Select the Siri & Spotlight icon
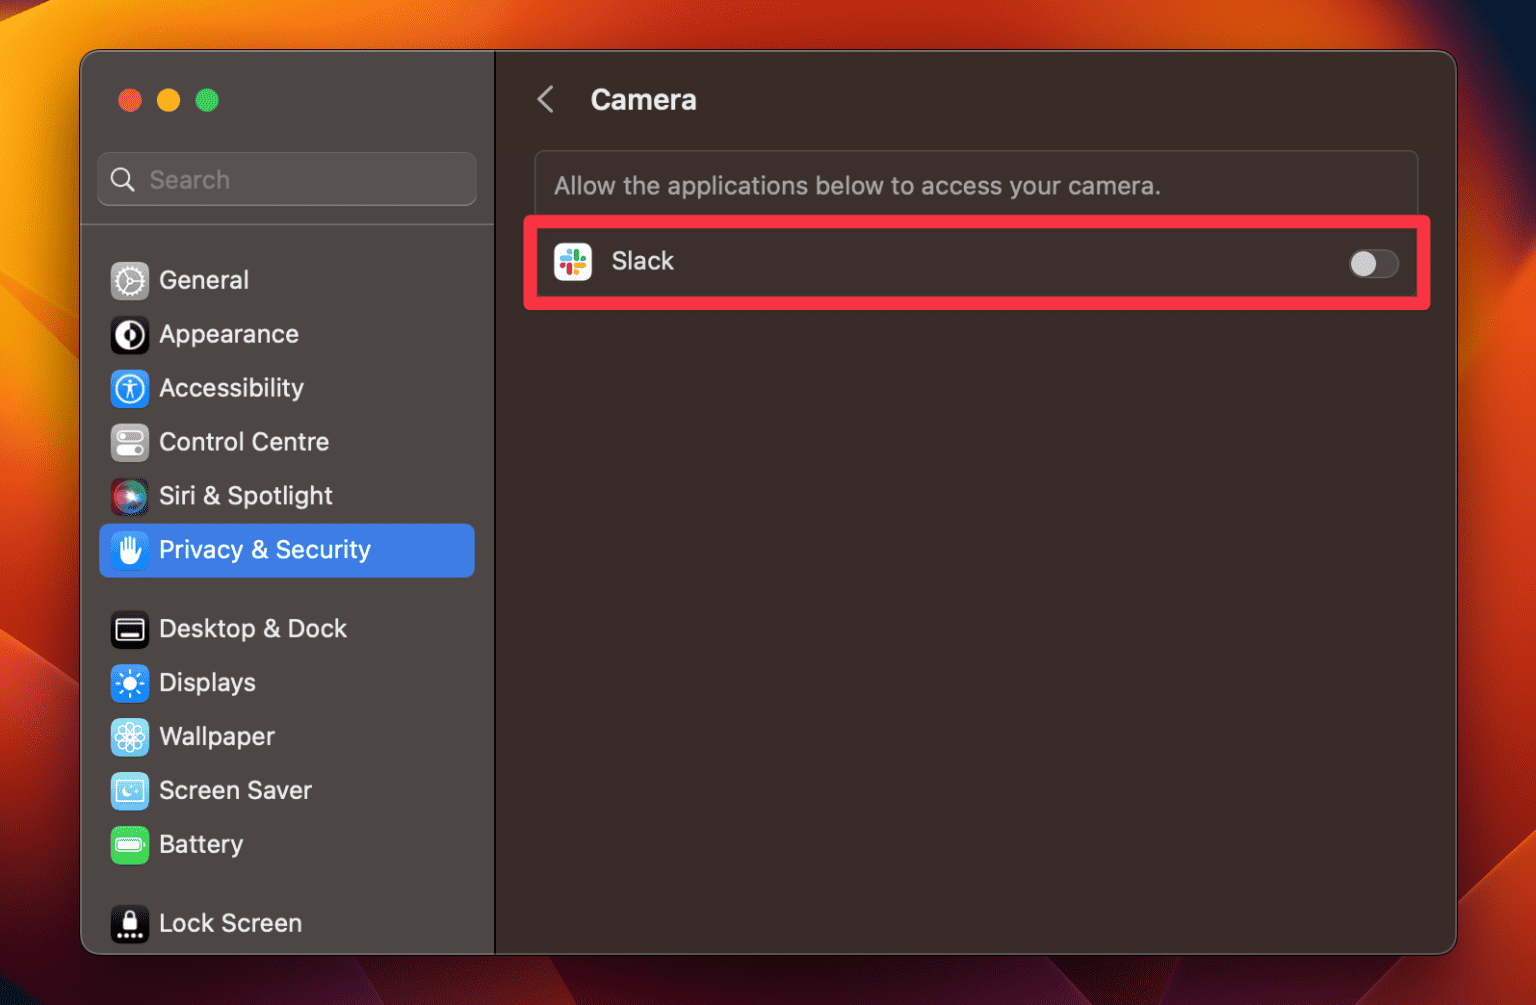Screen dimensions: 1536x1005 (x=129, y=496)
